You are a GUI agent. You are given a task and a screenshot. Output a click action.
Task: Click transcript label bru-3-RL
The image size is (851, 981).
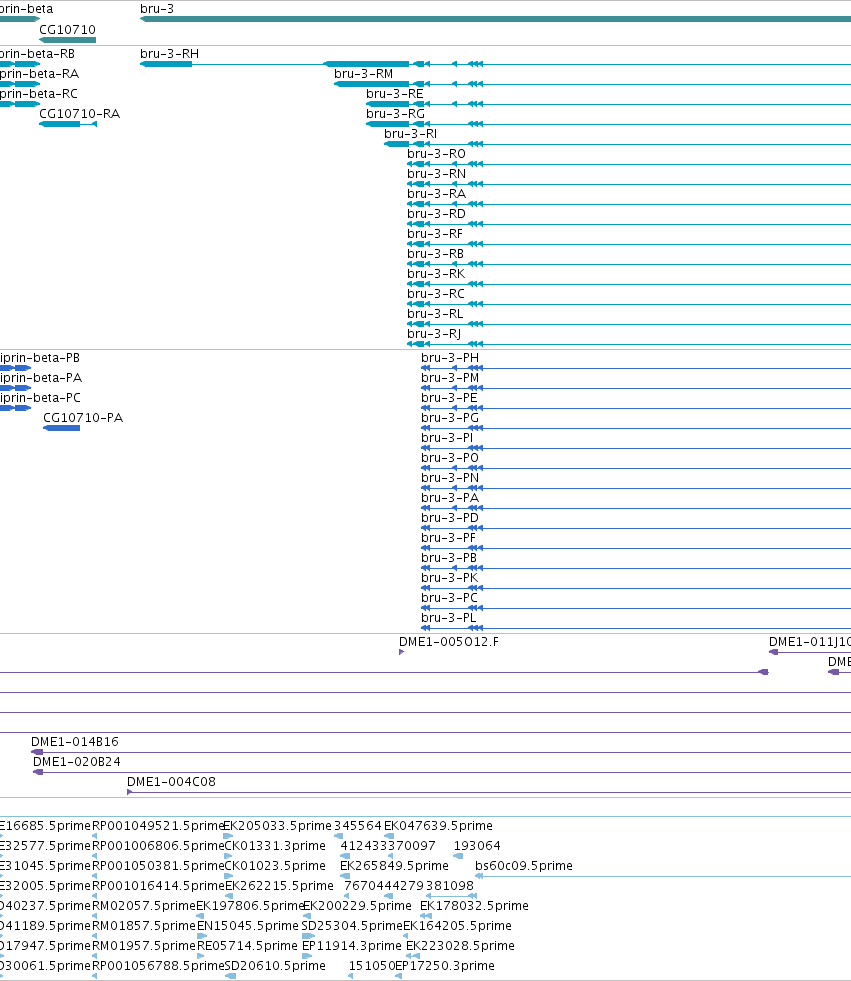[x=436, y=314]
